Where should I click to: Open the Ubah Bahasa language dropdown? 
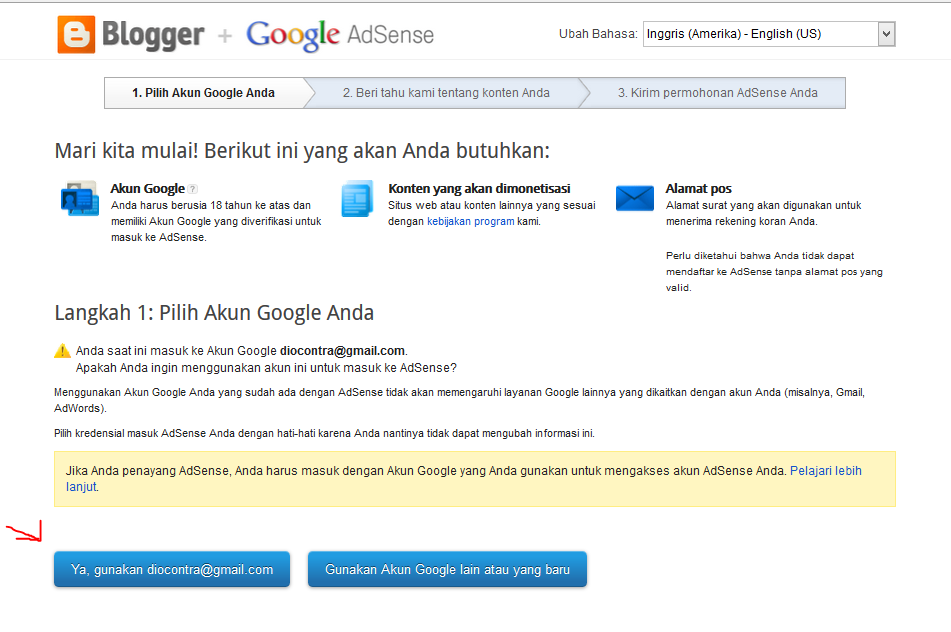click(768, 34)
